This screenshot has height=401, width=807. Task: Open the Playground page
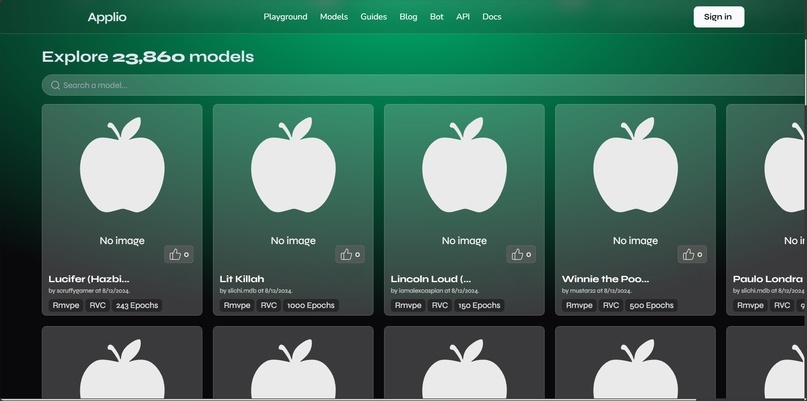(x=285, y=16)
